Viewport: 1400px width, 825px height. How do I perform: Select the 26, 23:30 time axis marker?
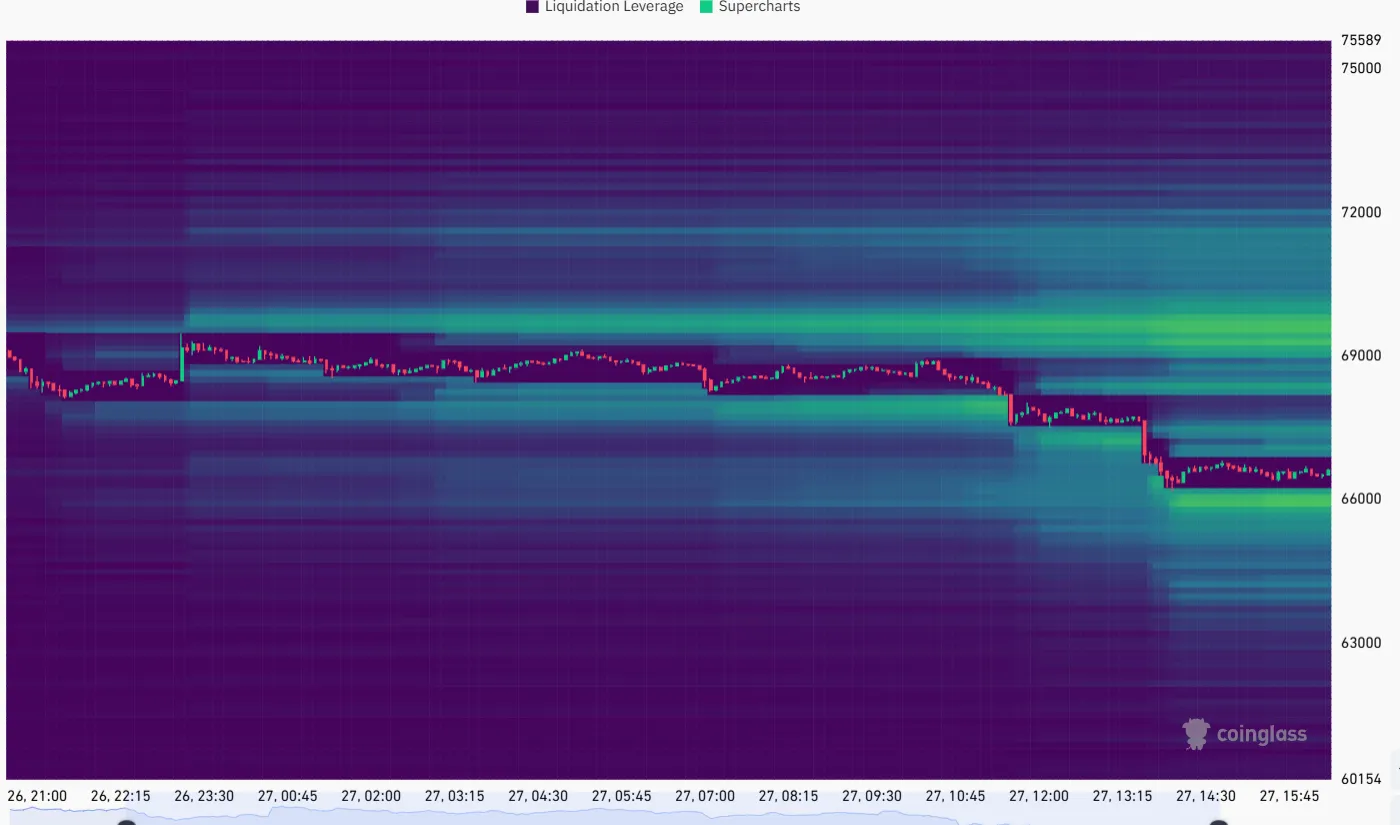point(204,796)
